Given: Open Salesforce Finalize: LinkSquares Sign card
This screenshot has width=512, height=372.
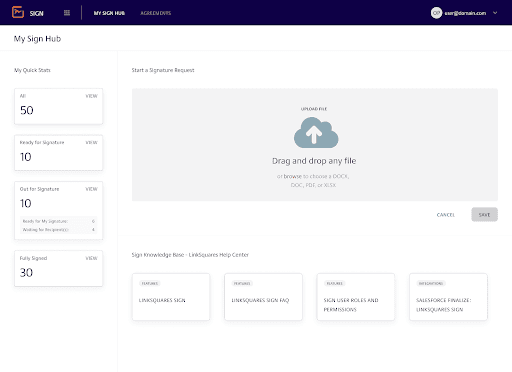Looking at the screenshot, I should click(448, 297).
